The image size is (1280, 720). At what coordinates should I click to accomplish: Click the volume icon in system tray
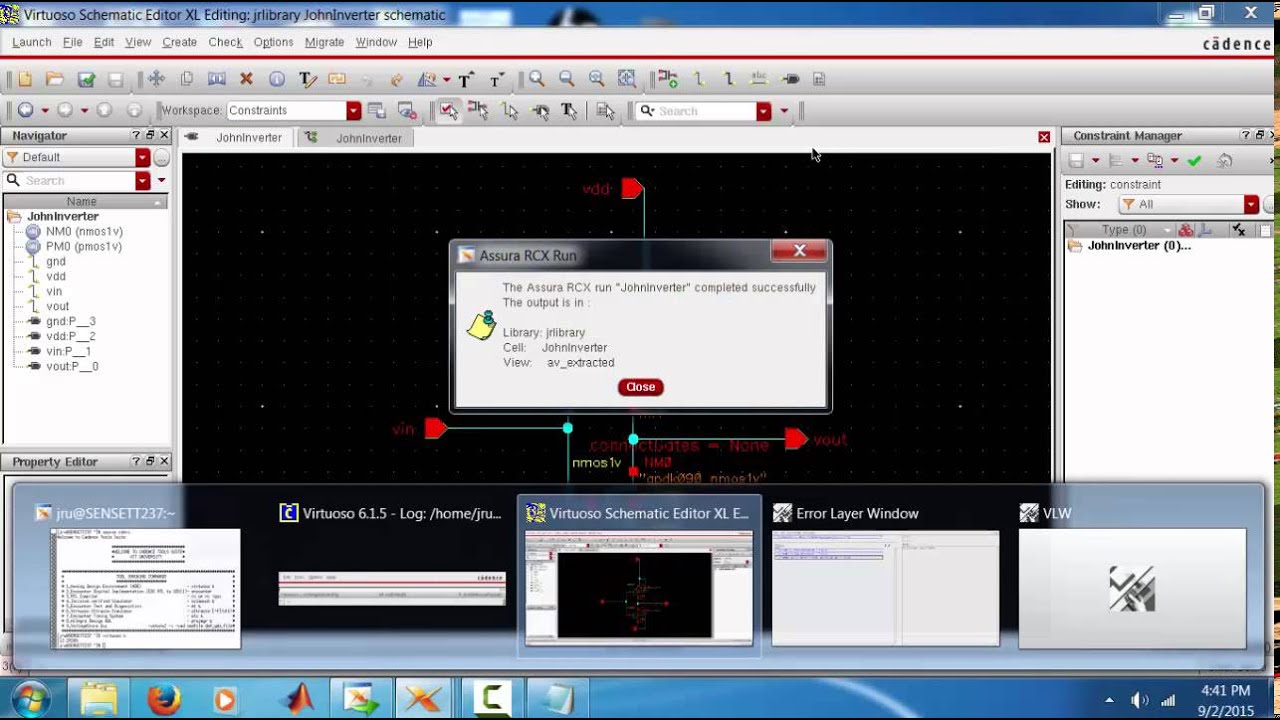(x=1139, y=700)
